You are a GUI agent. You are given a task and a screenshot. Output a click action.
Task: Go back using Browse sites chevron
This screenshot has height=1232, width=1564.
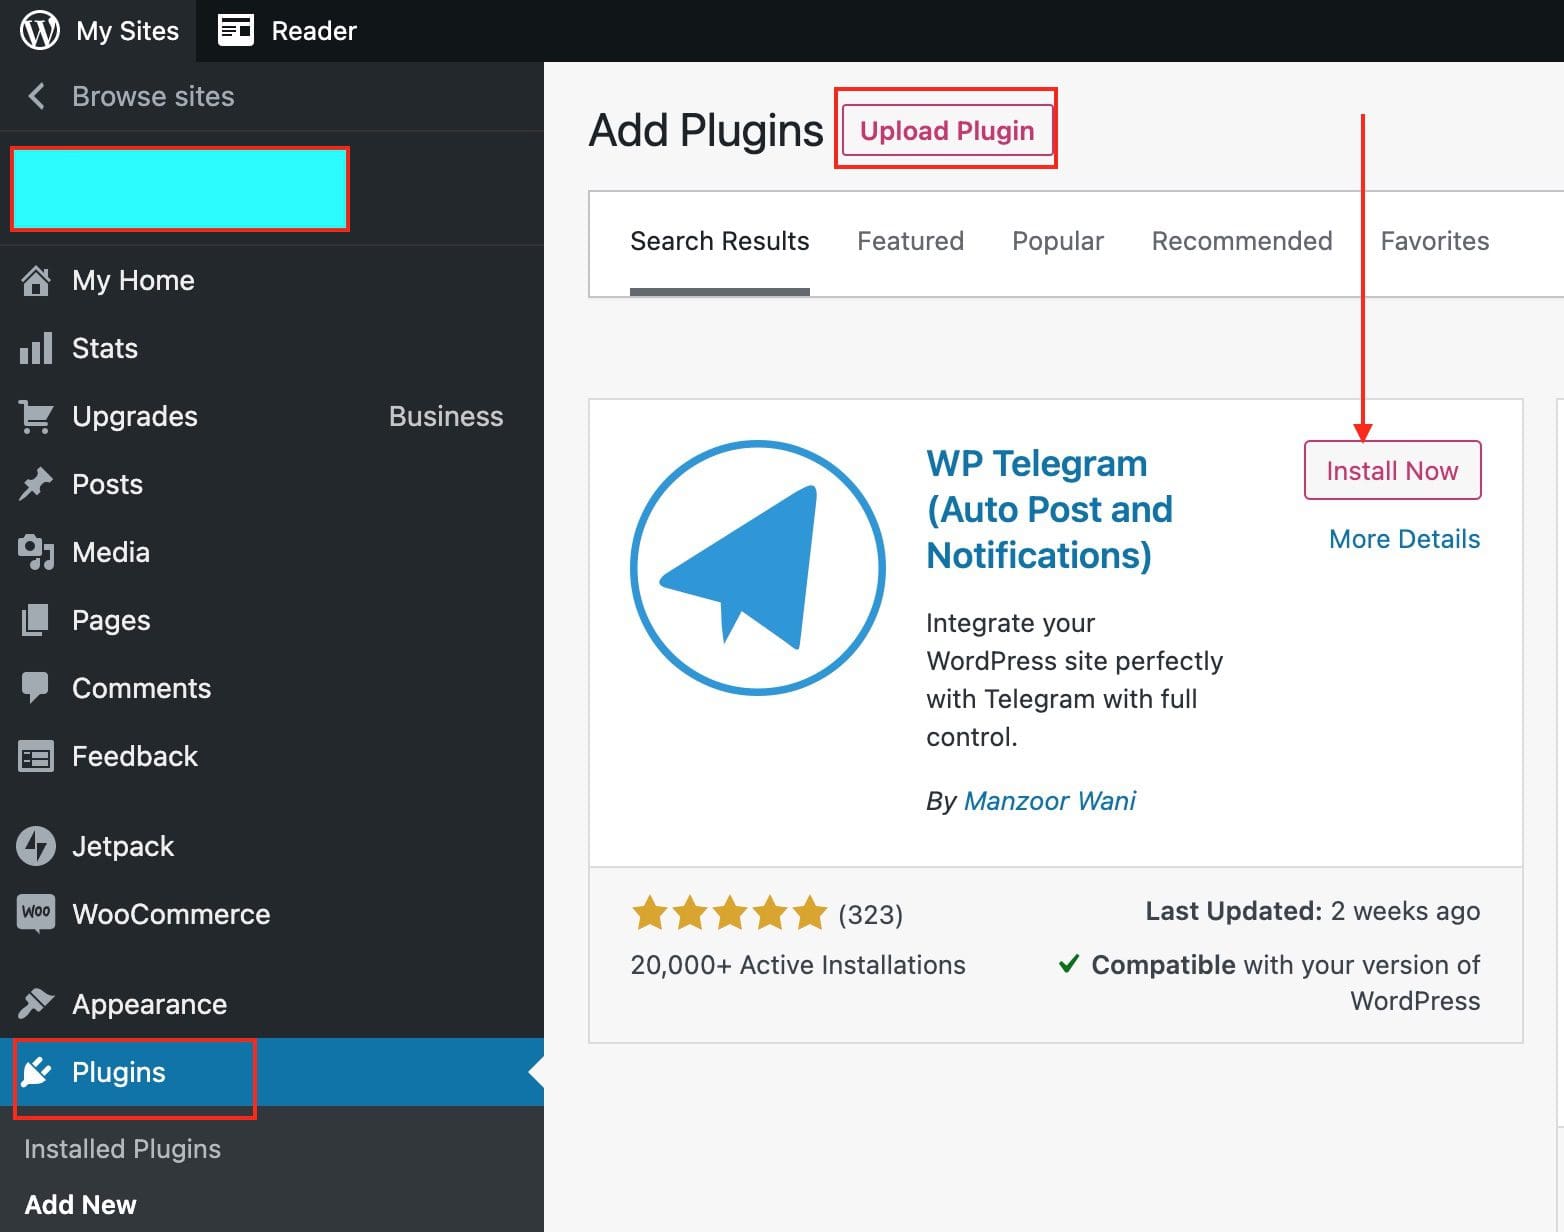pyautogui.click(x=37, y=97)
